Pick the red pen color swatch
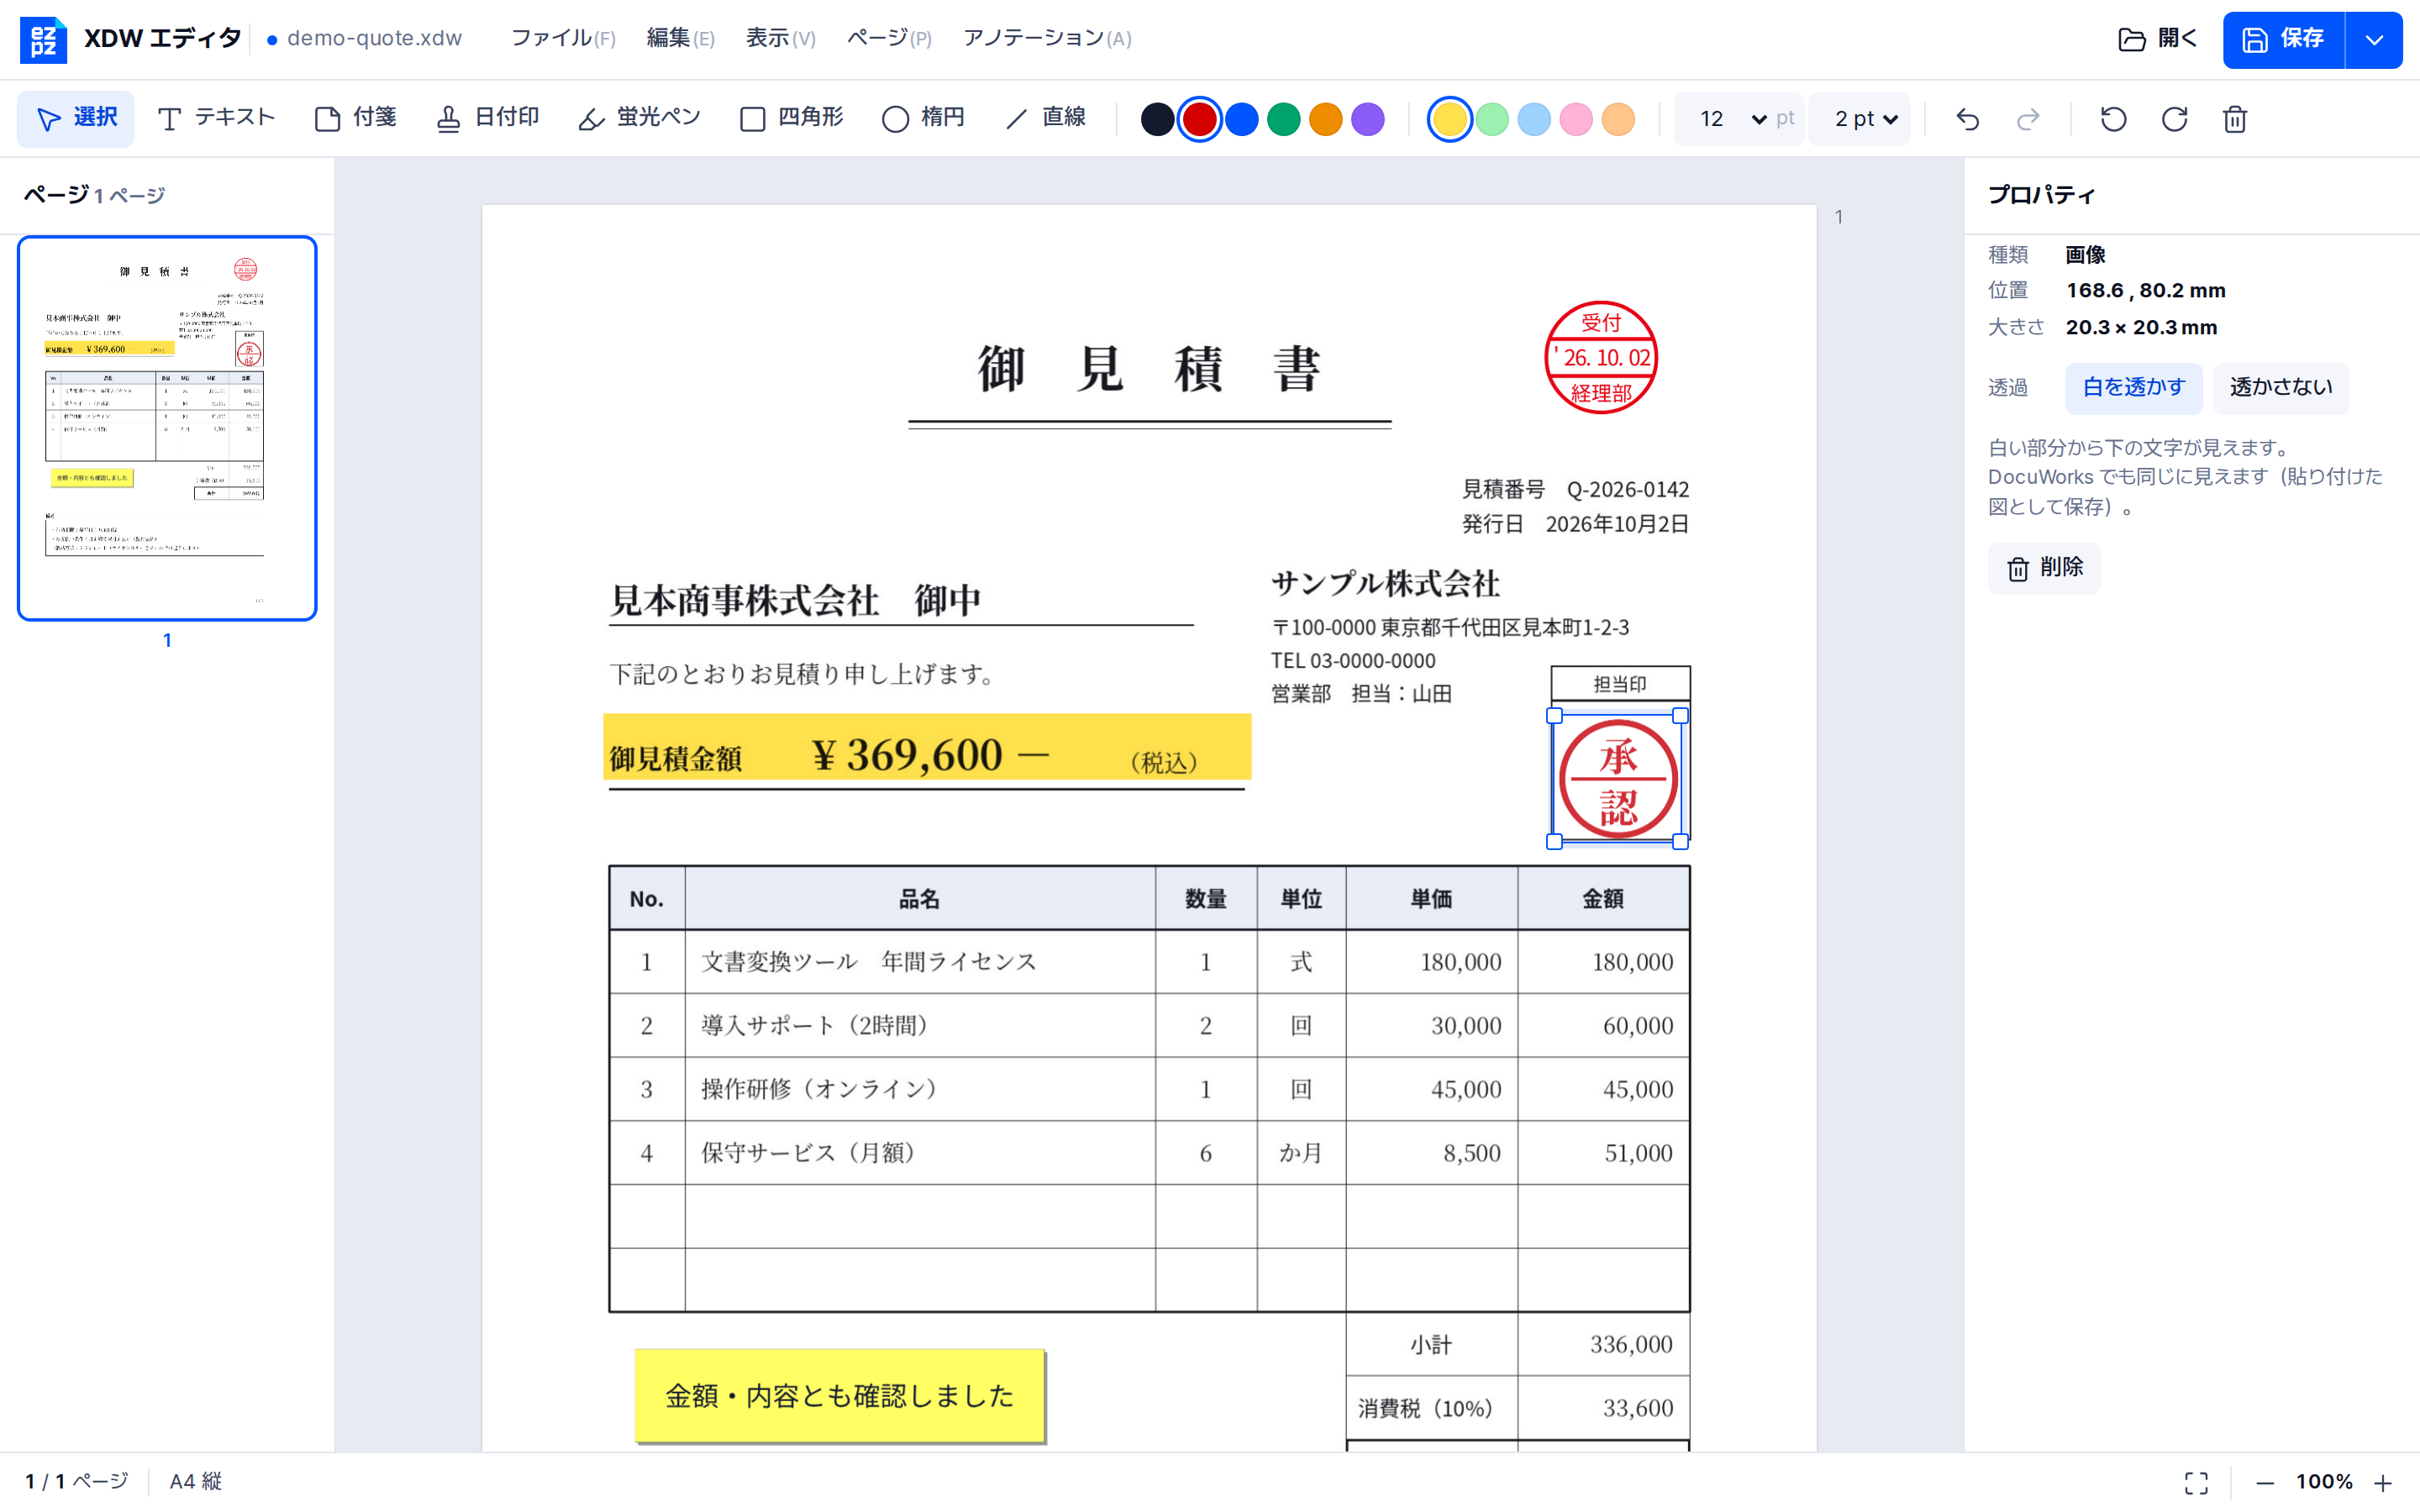This screenshot has width=2420, height=1512. click(x=1199, y=119)
